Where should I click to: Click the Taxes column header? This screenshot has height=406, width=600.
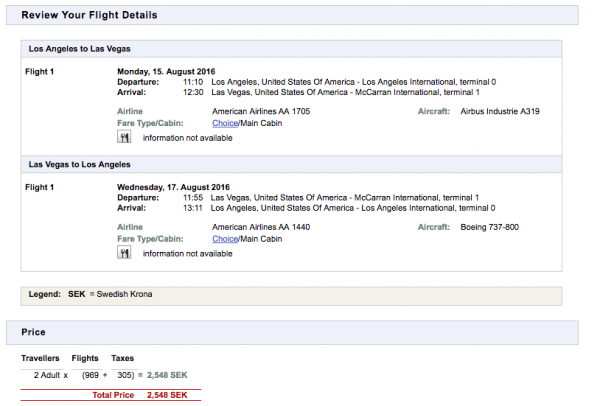tap(123, 357)
